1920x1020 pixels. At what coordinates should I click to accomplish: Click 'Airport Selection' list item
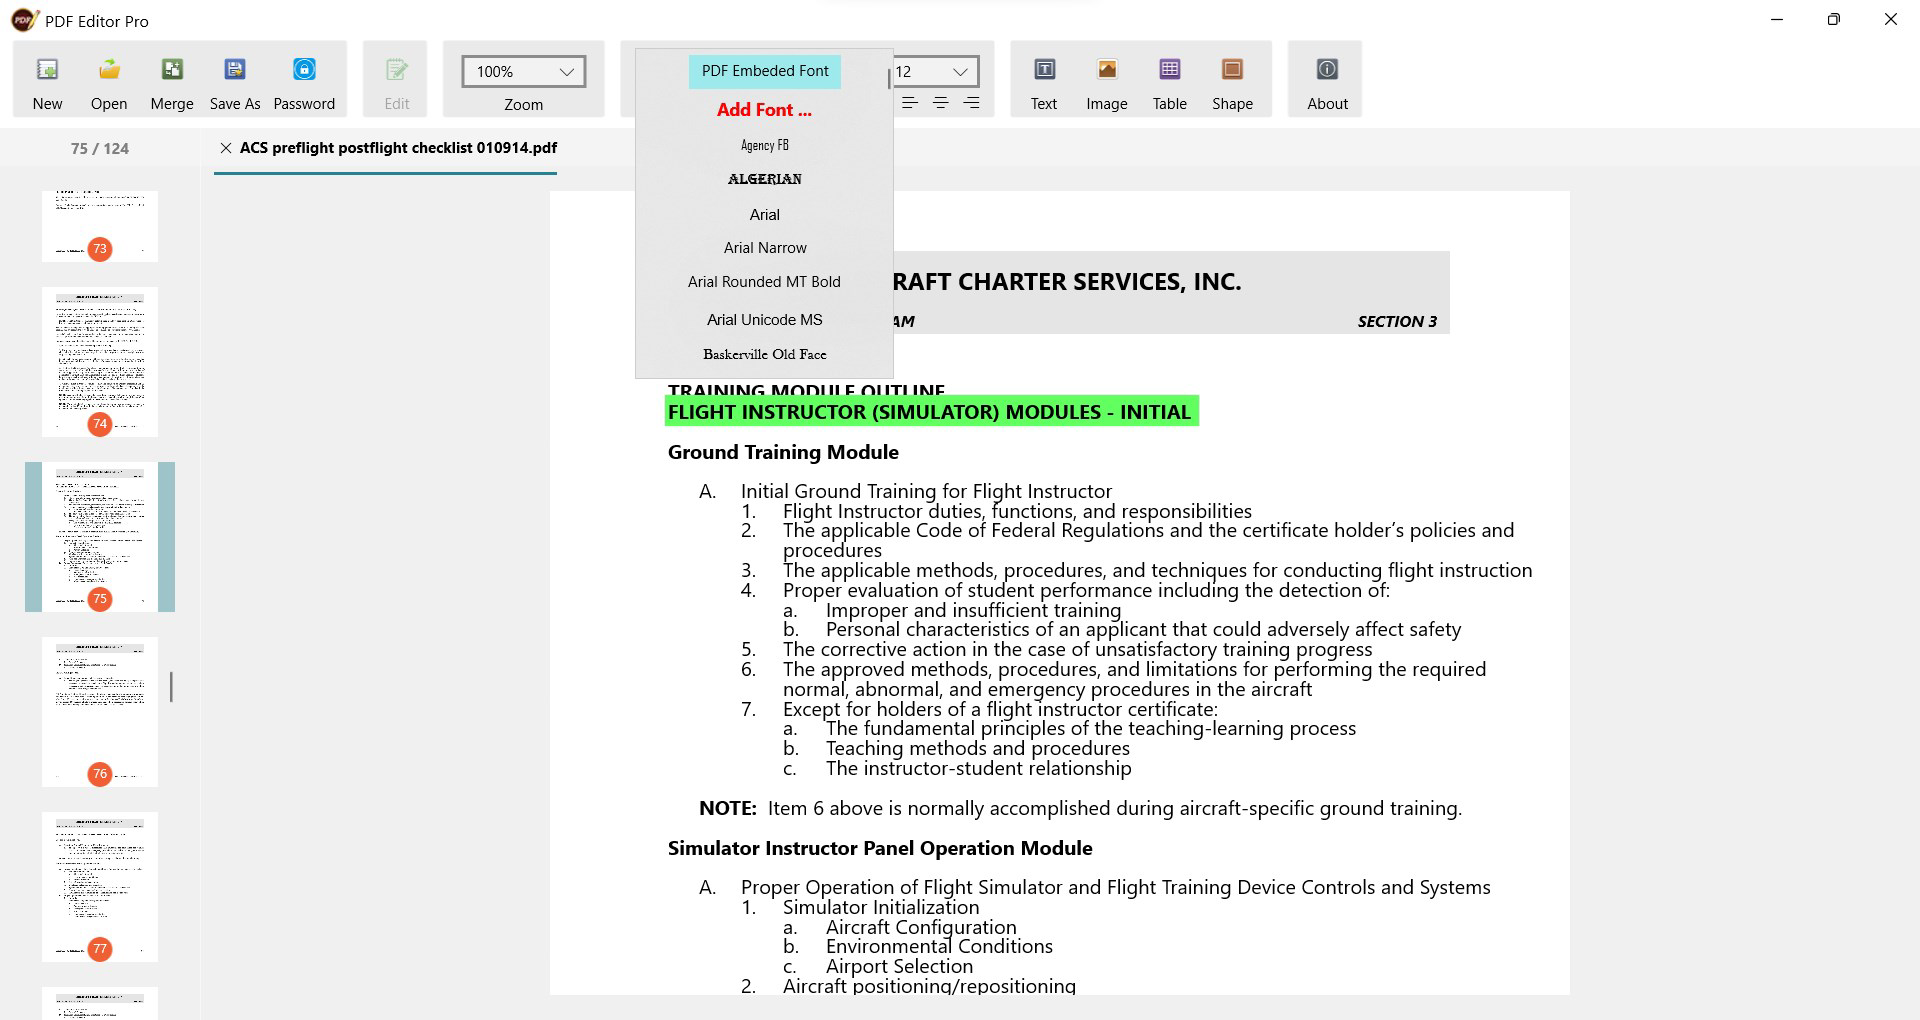[x=899, y=966]
